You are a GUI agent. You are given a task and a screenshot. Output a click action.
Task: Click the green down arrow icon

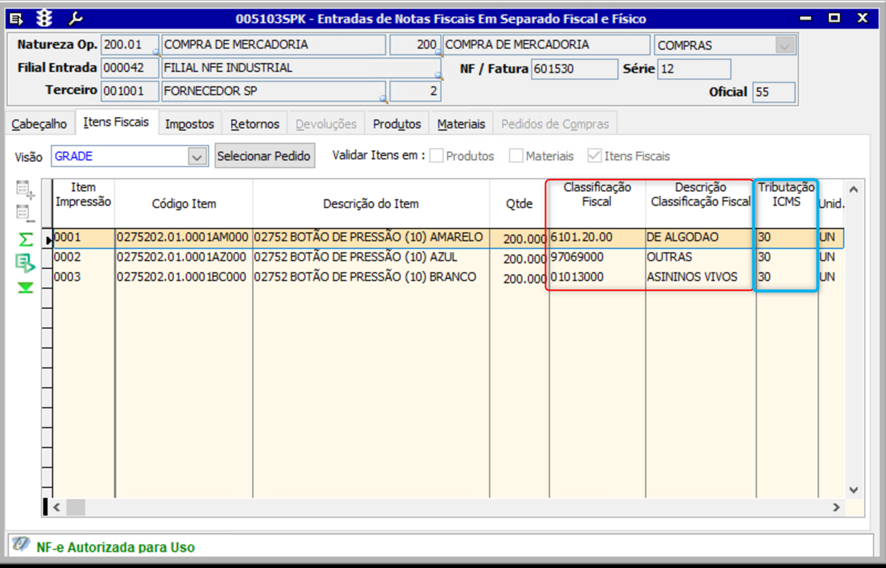[x=25, y=288]
